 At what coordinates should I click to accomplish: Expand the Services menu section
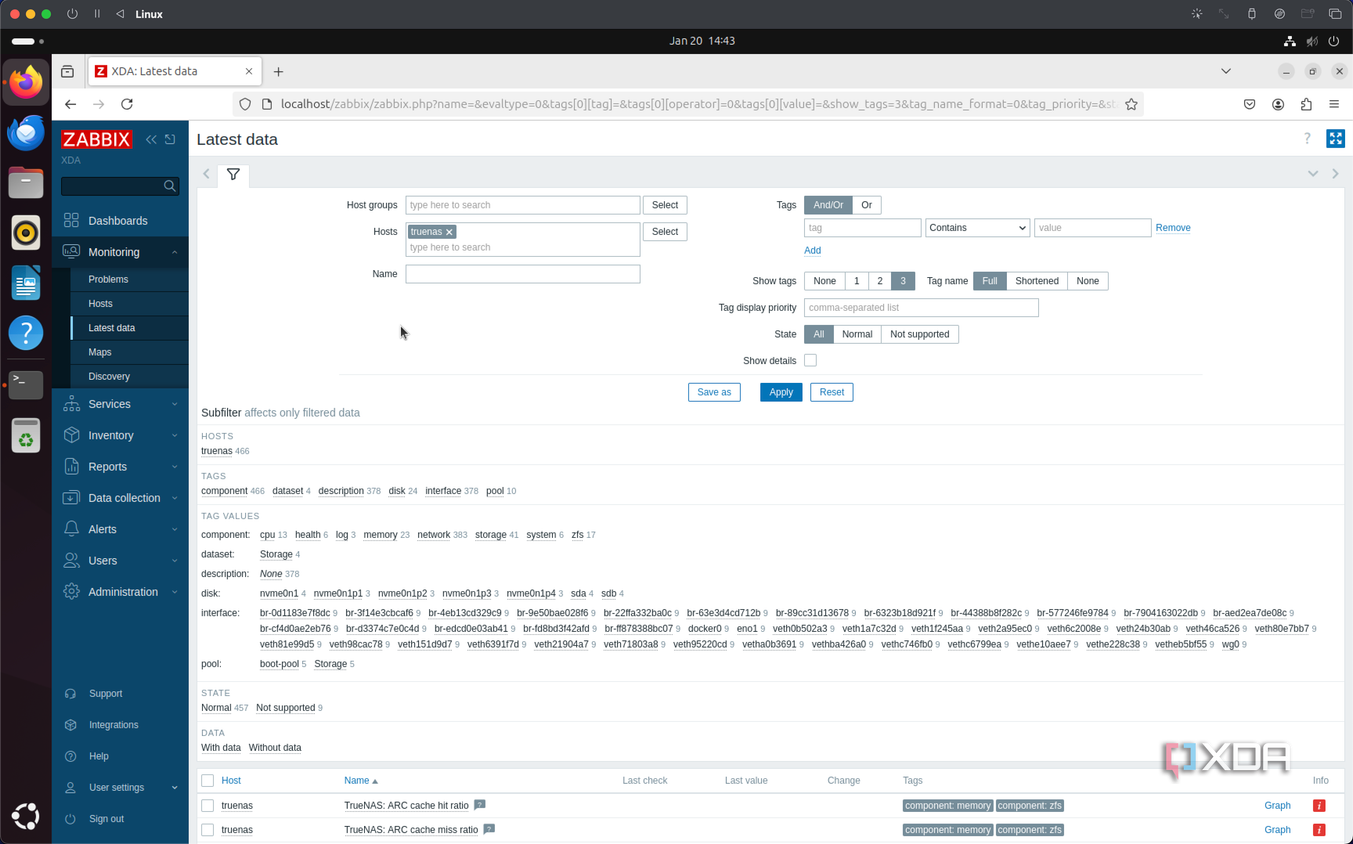tap(120, 404)
